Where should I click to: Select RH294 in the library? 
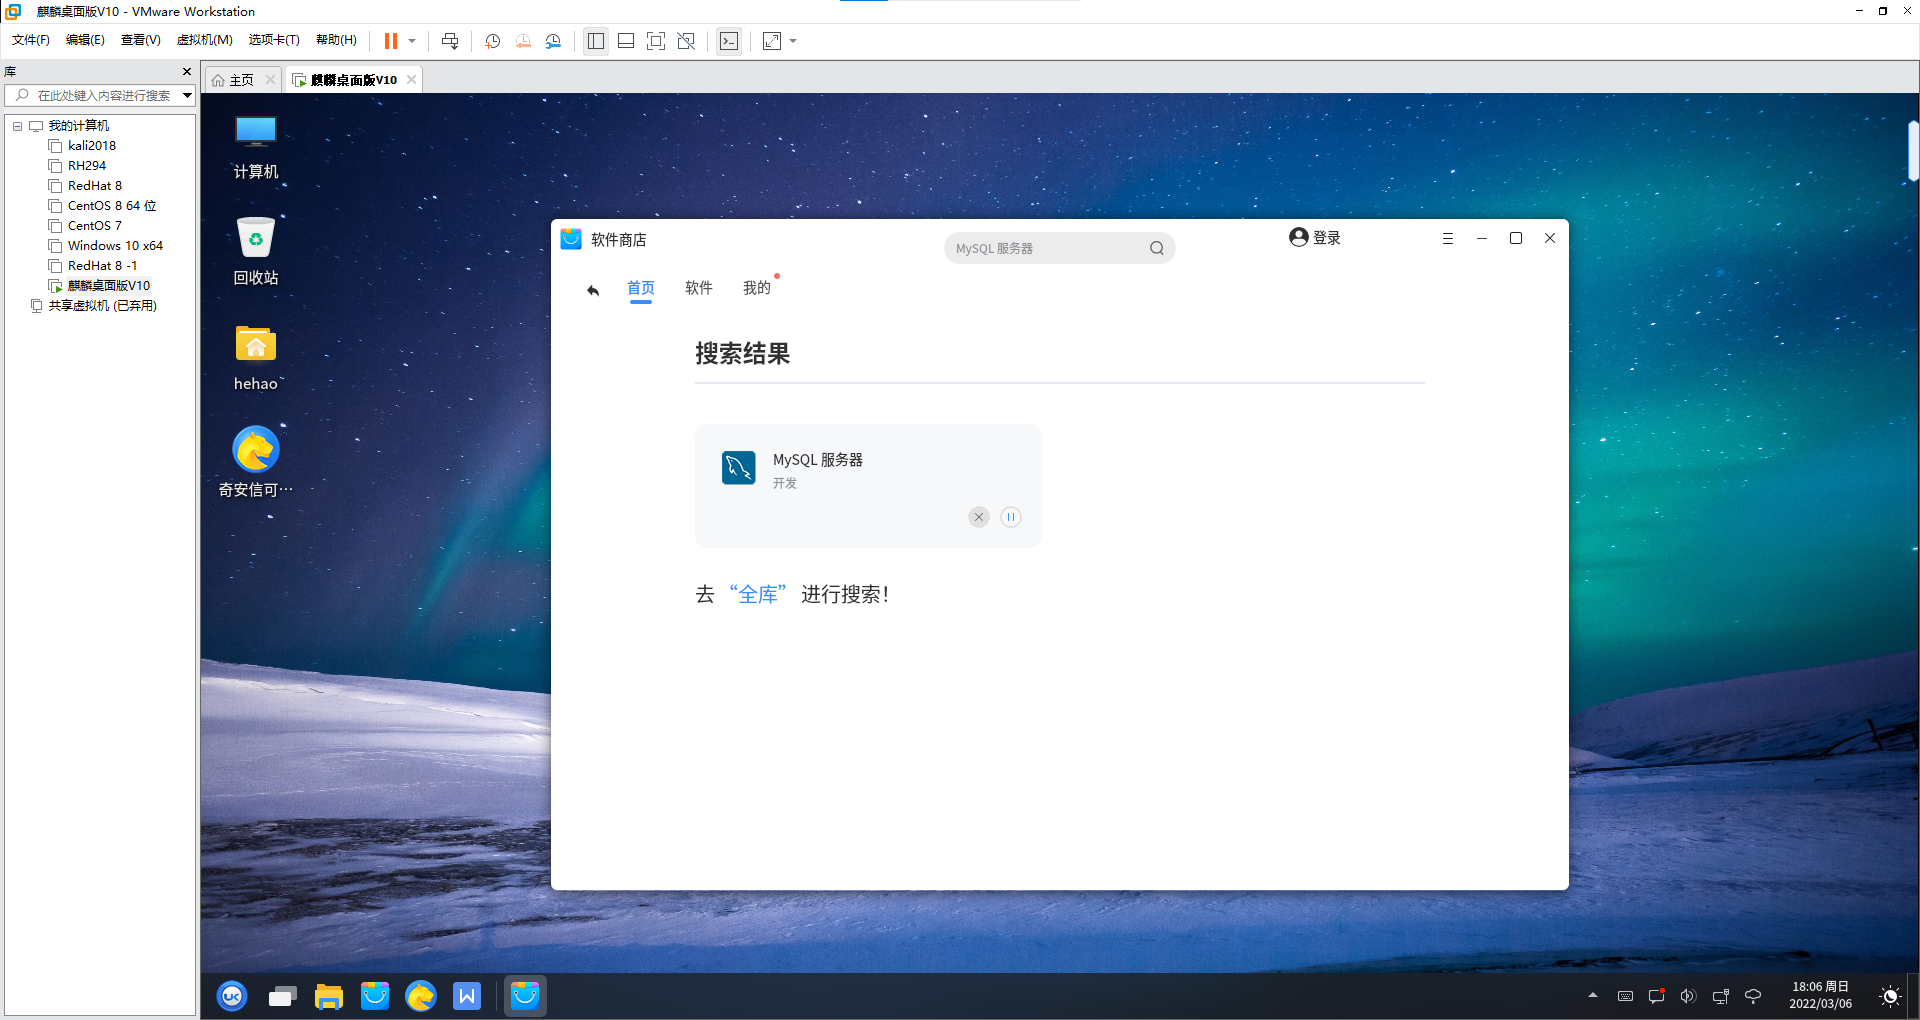[87, 166]
